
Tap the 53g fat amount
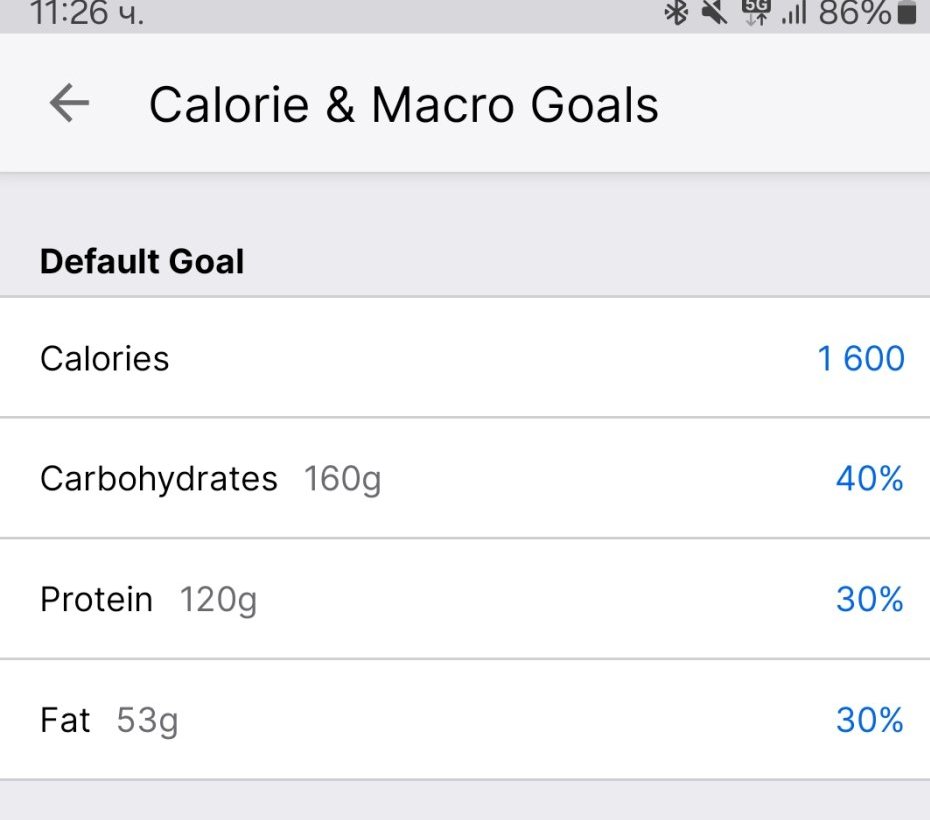click(147, 720)
